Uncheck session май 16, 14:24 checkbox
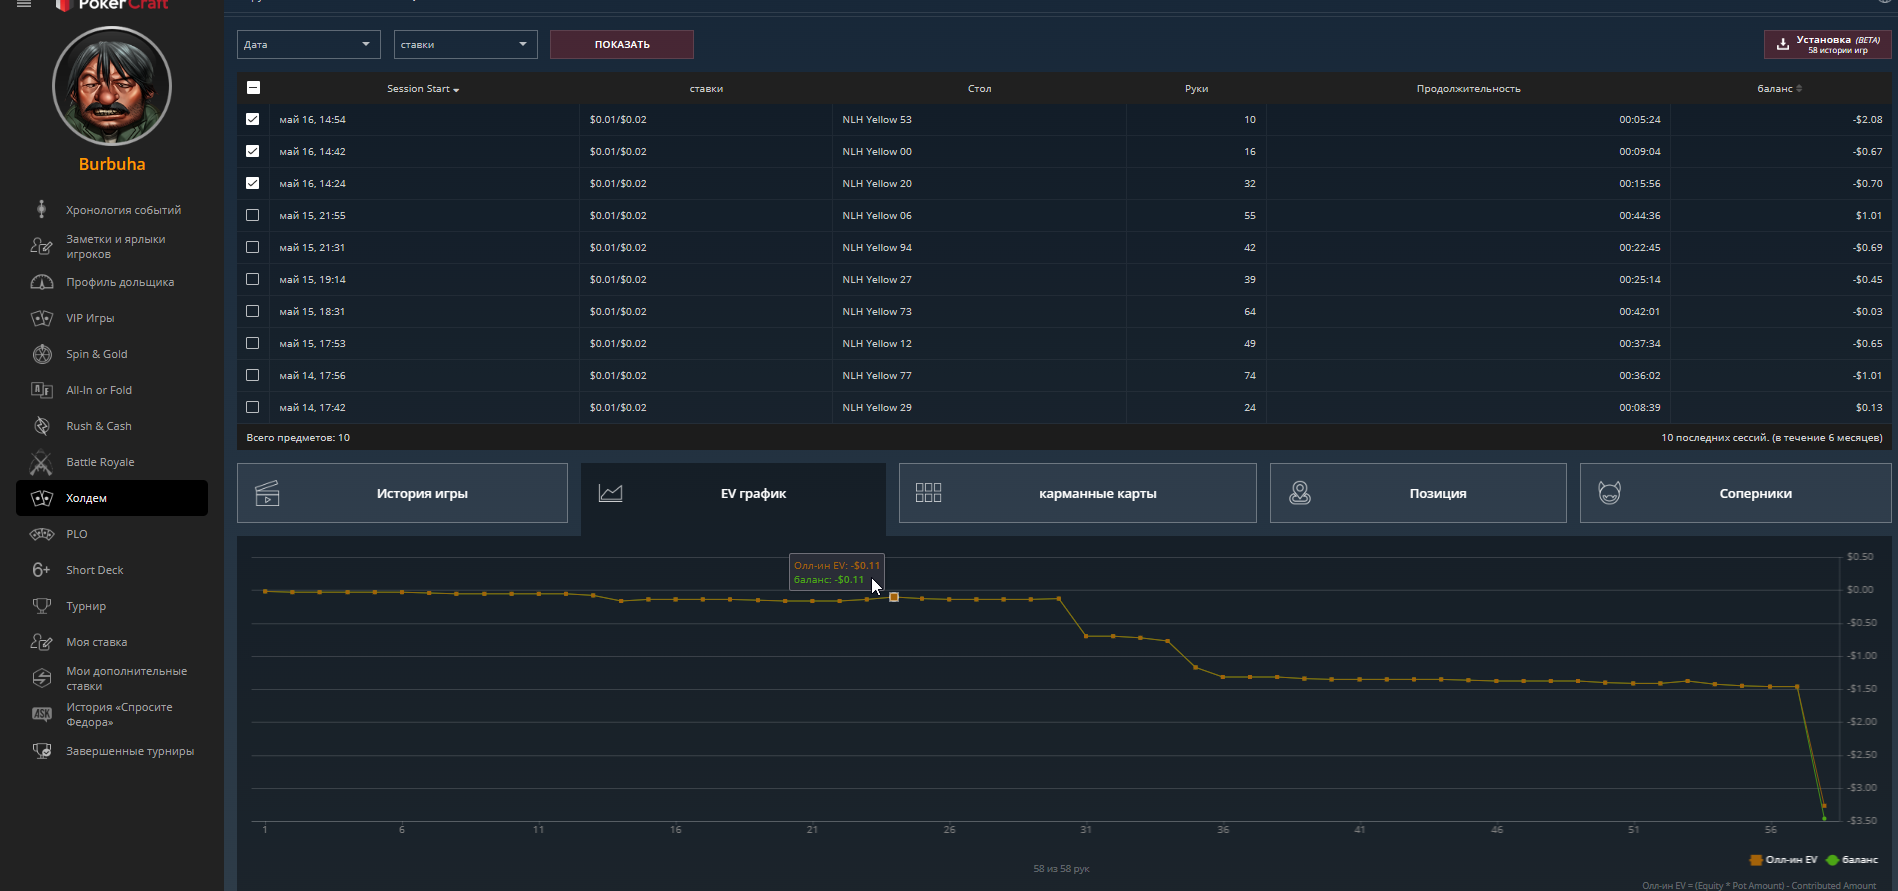Screen dimensions: 1898x891 tap(252, 183)
